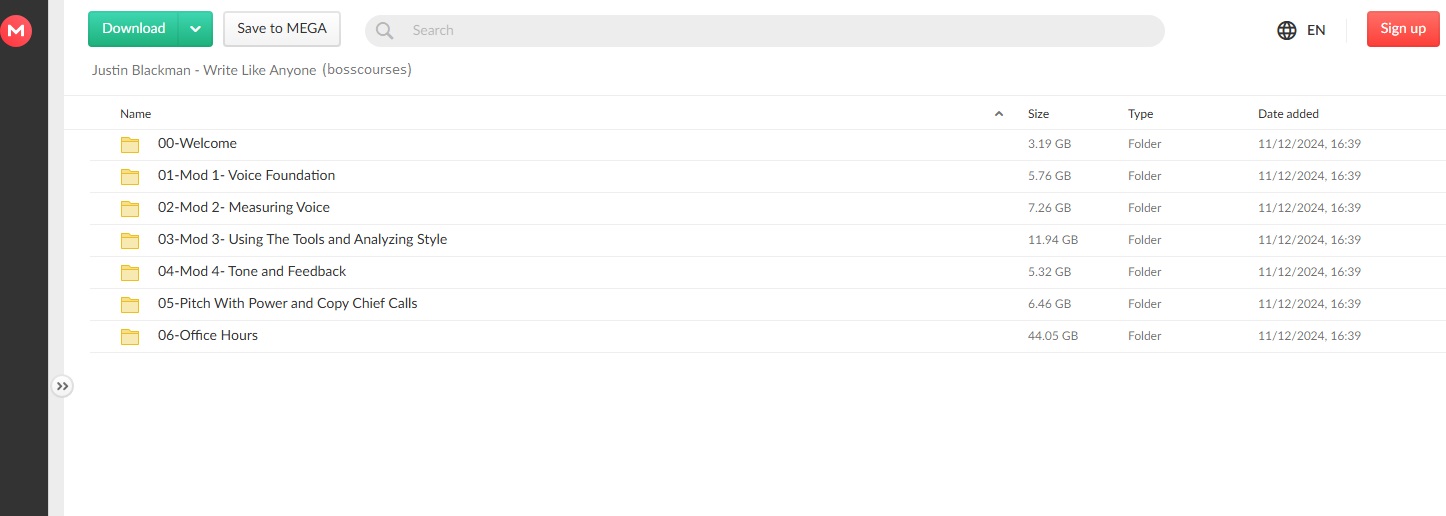Click the 00-Welcome folder icon
Screen dimensions: 1446x516
pyautogui.click(x=130, y=144)
